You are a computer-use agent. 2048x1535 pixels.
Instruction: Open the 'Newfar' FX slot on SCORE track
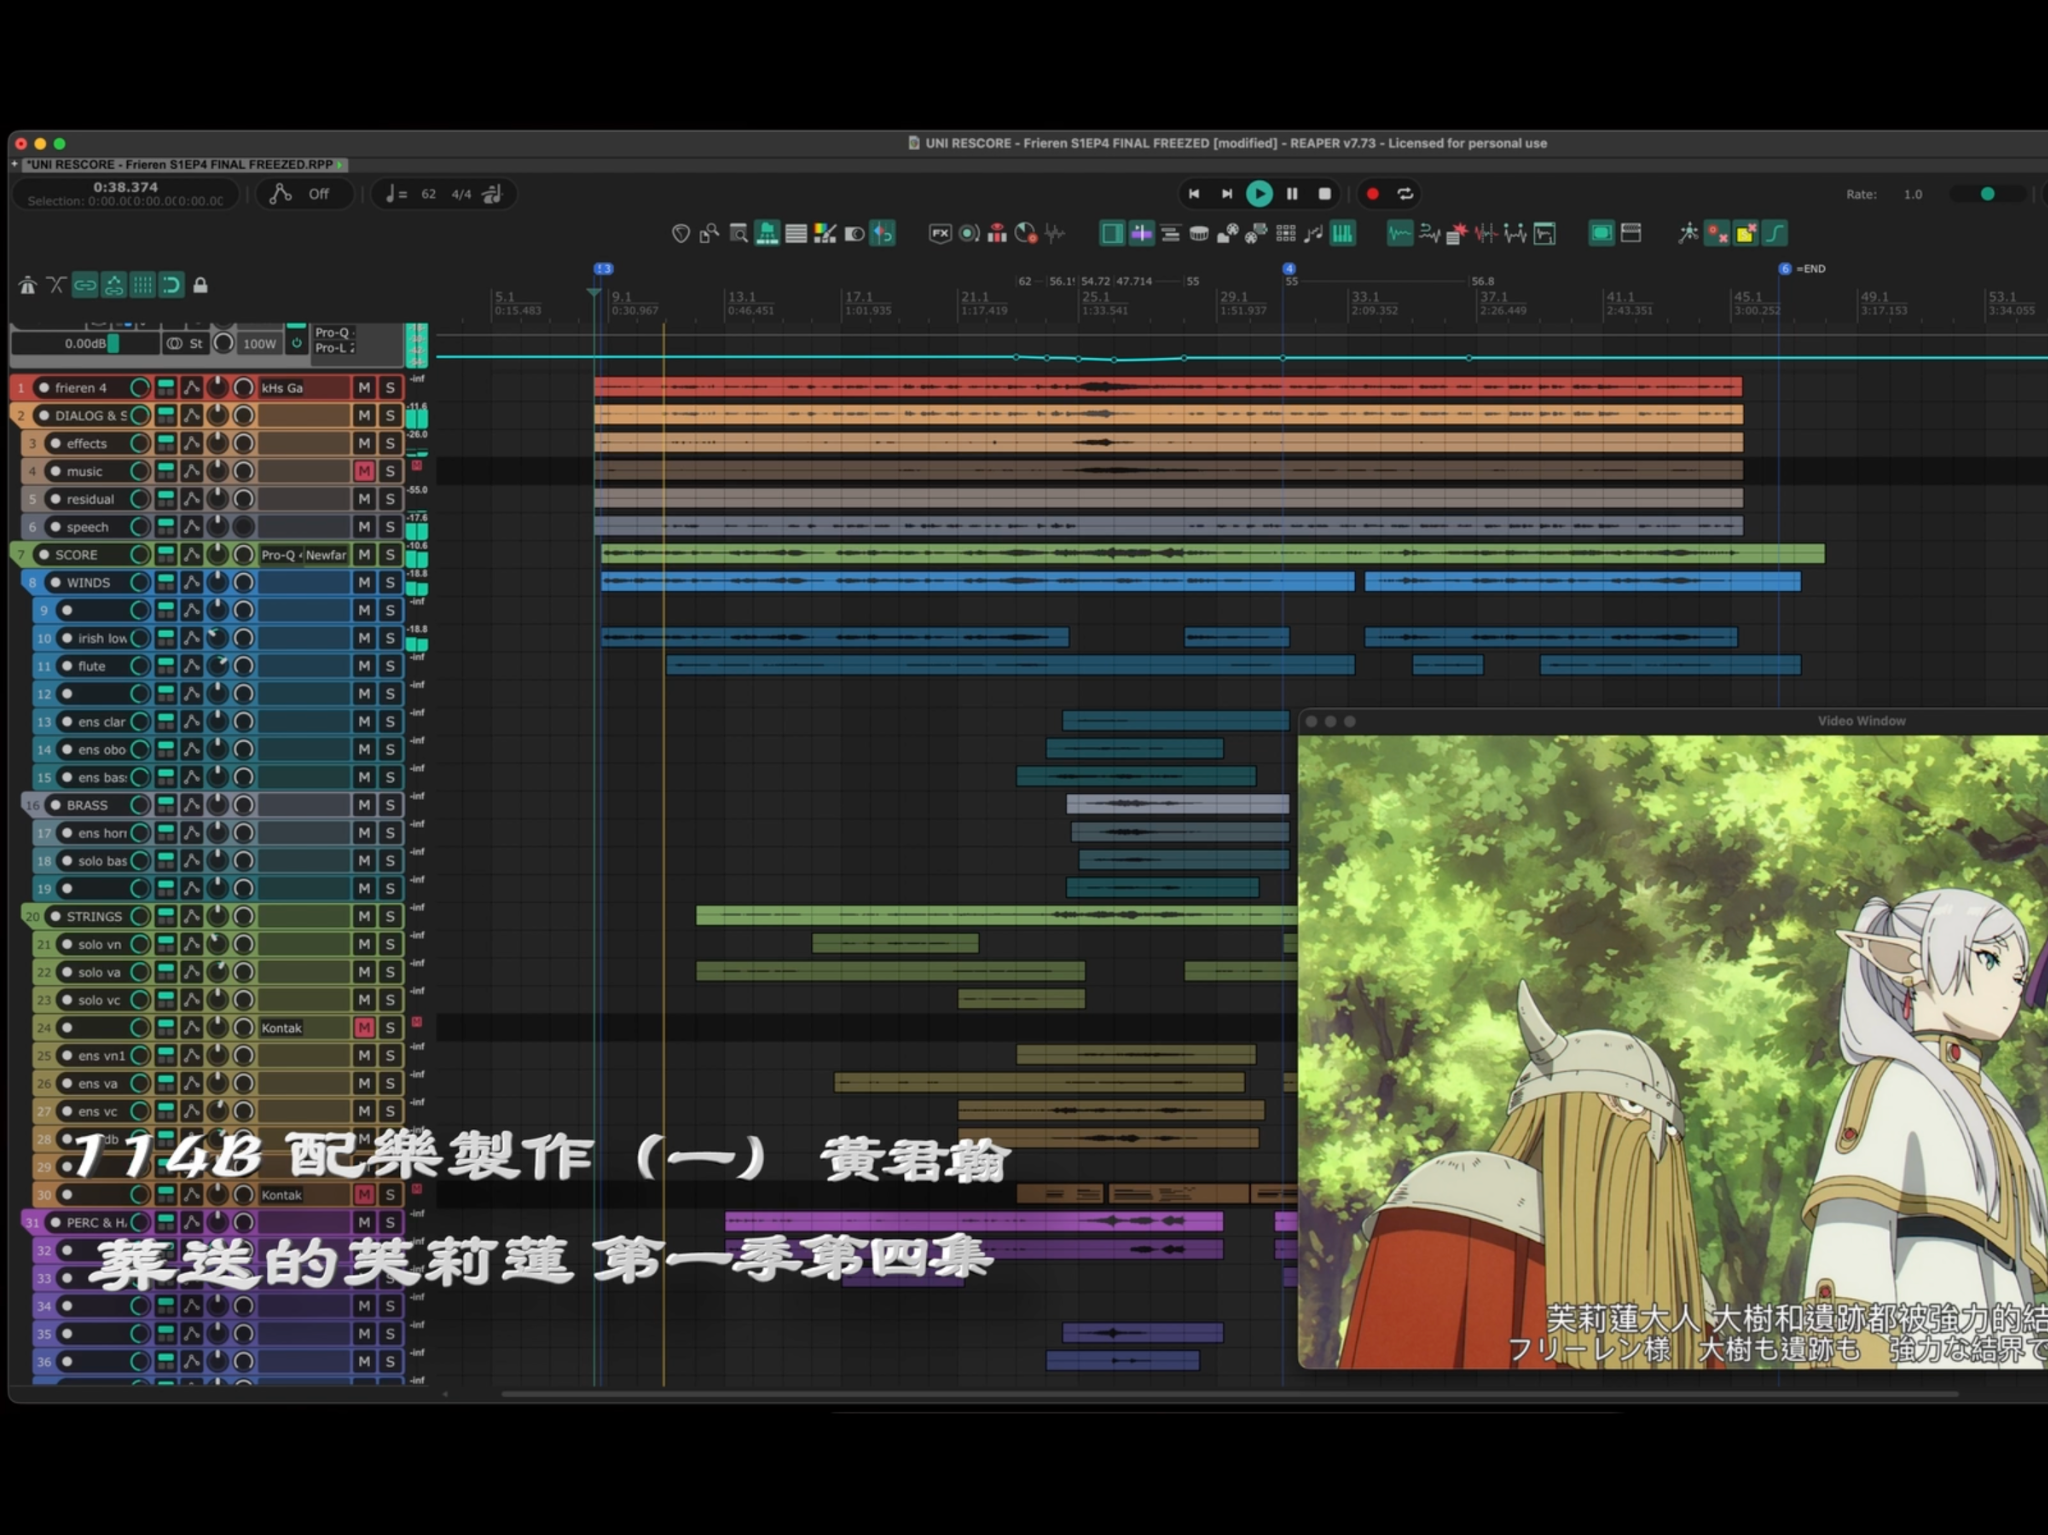[x=327, y=555]
